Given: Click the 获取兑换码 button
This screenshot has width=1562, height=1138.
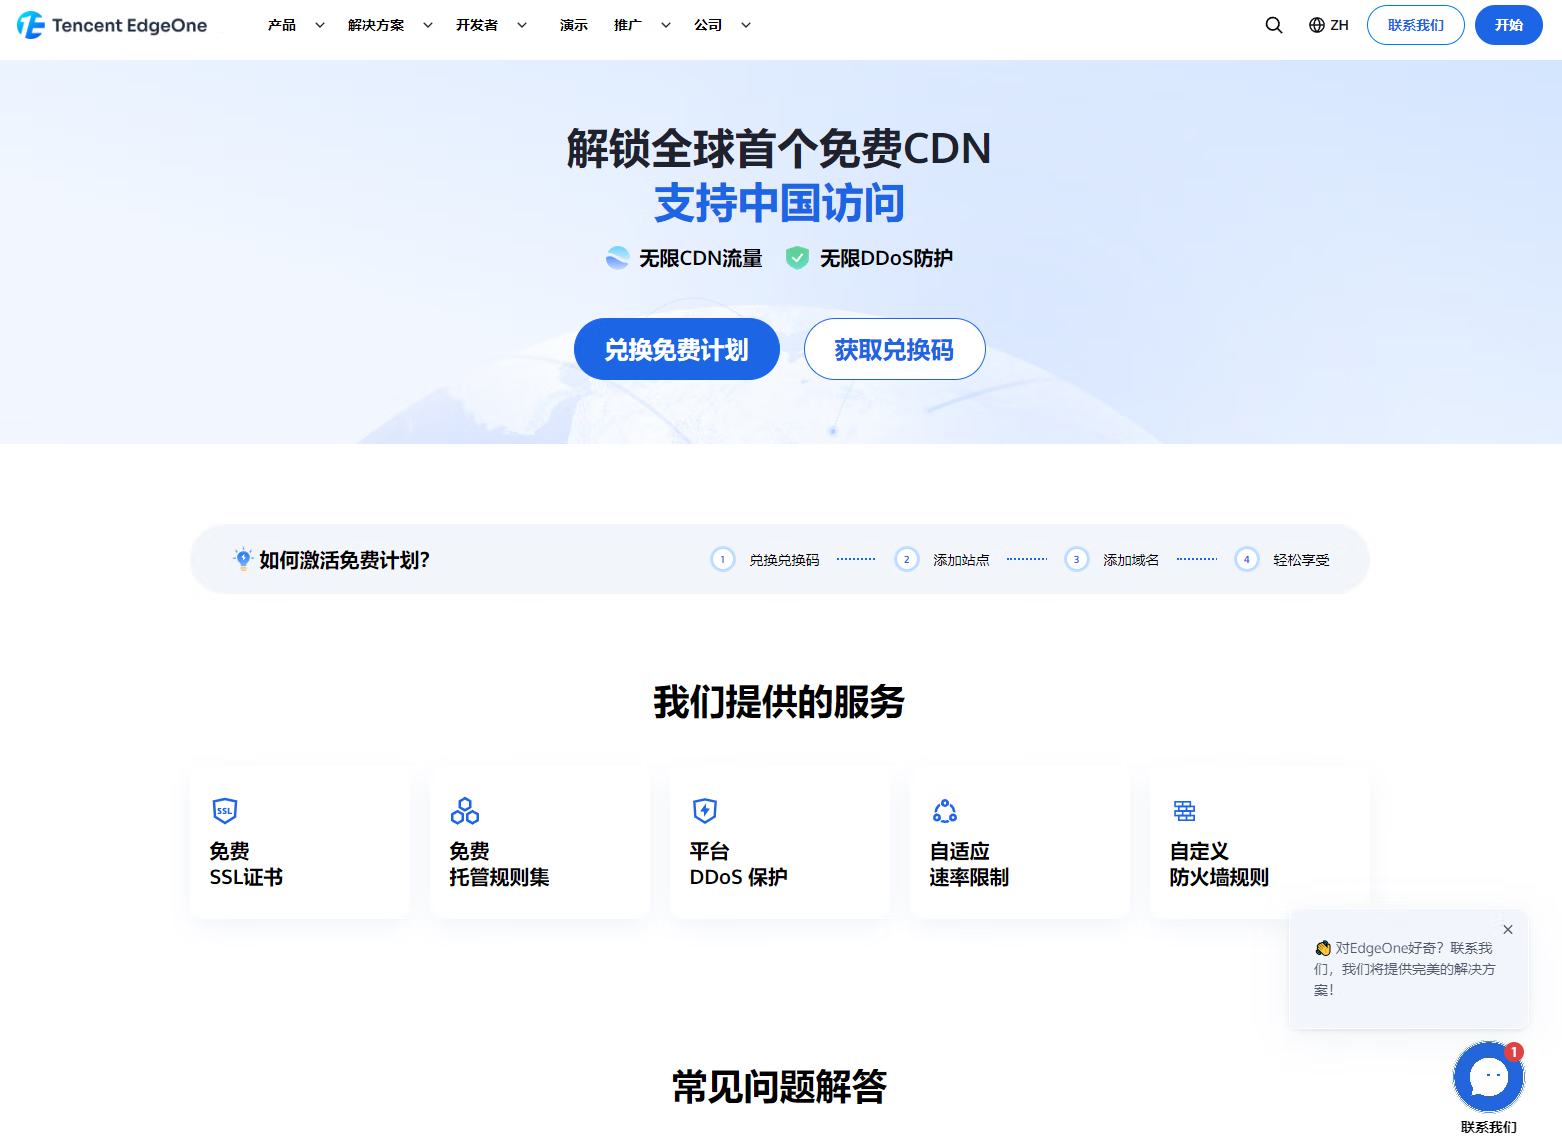Looking at the screenshot, I should point(894,349).
